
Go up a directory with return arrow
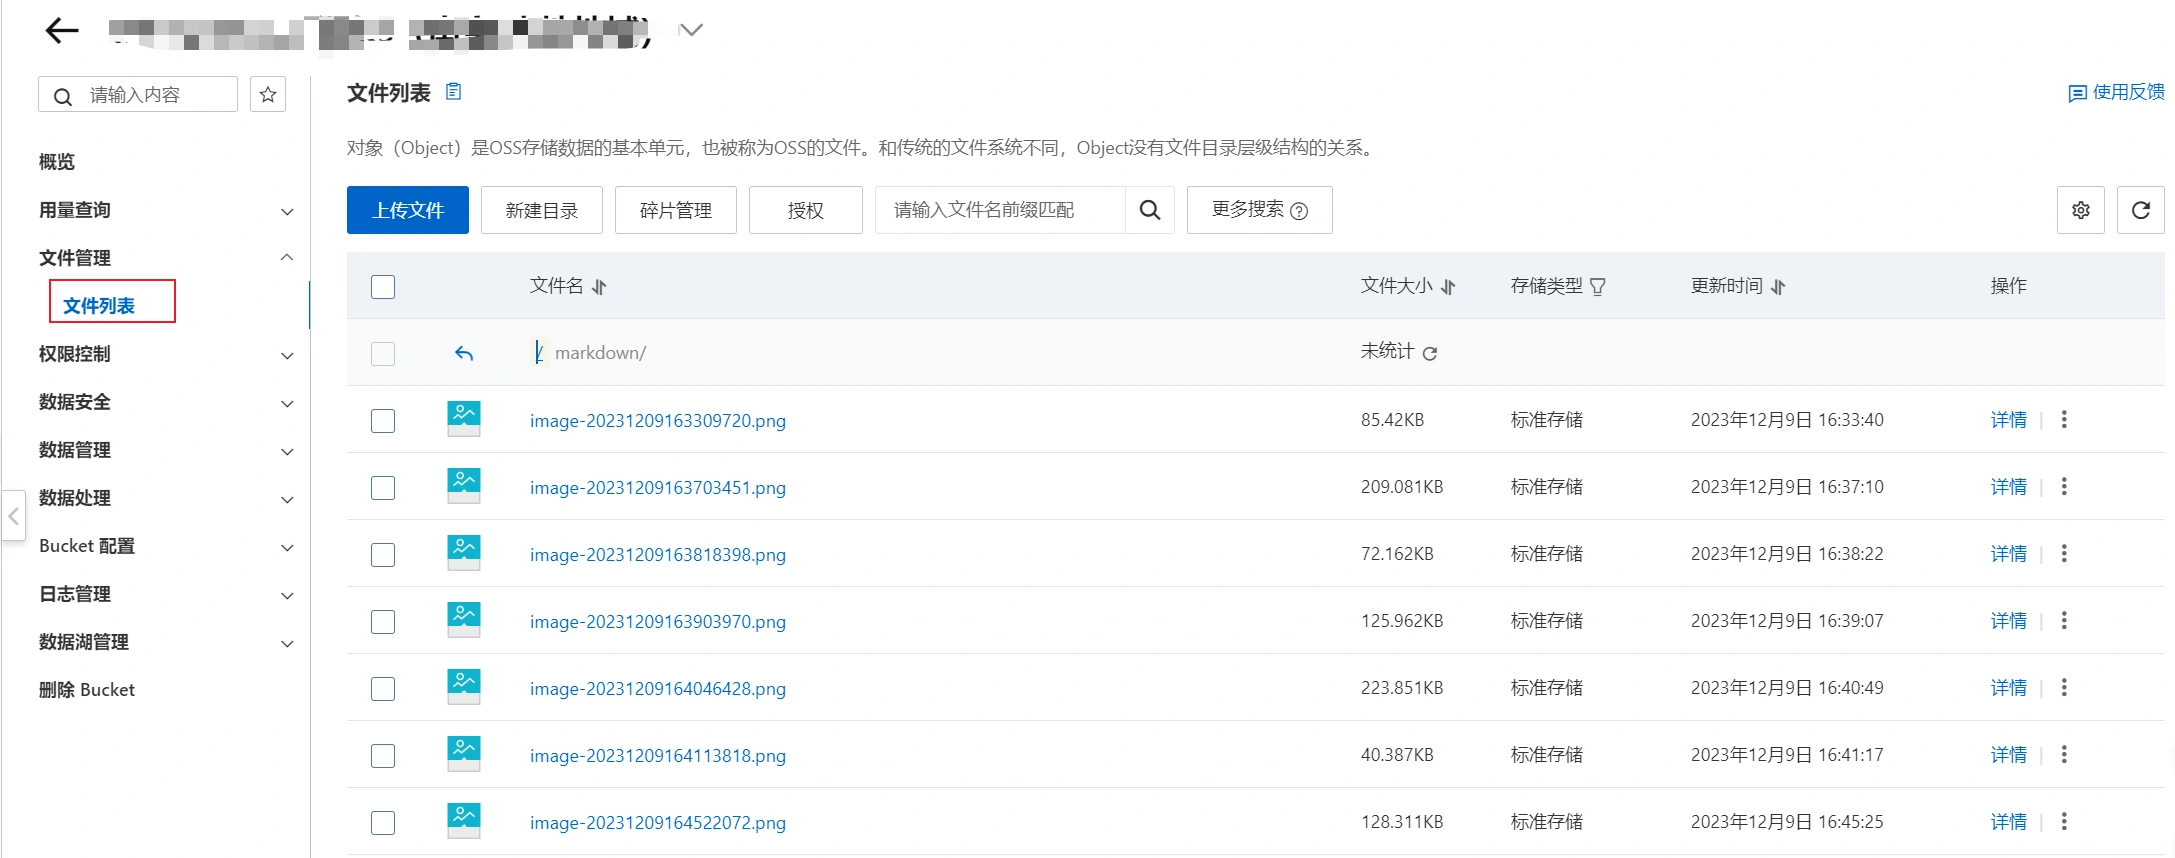click(464, 353)
